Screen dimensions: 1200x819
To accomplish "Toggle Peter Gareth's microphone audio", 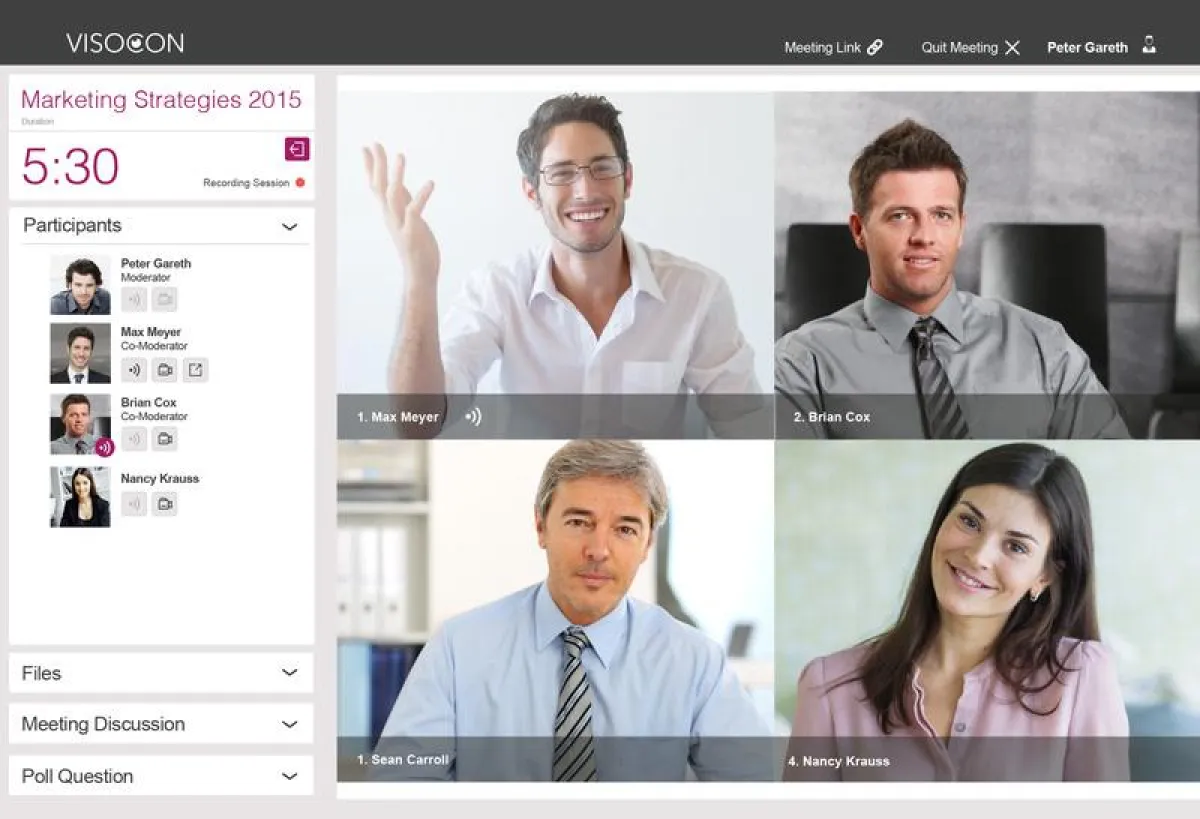I will click(134, 299).
